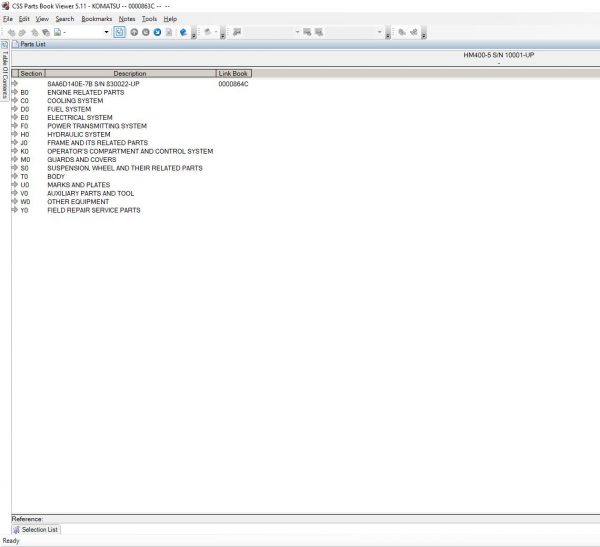Click the arrow icon for M0 Guards And Covers

[15, 160]
